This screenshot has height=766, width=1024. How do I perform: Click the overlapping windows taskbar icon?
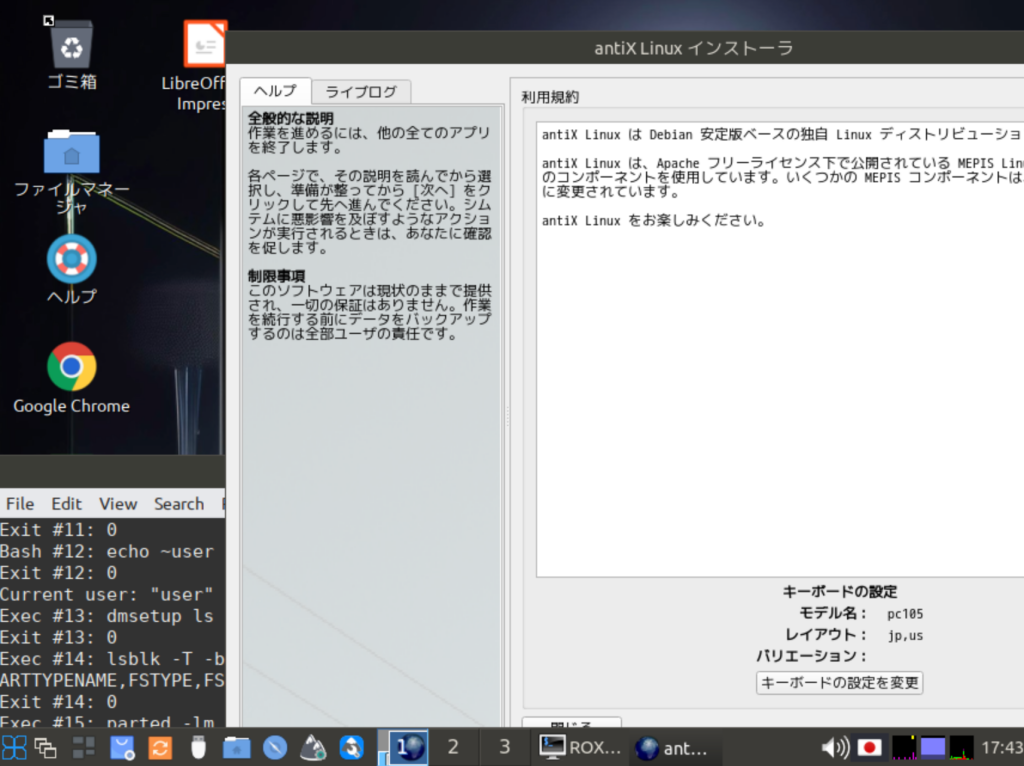tap(45, 748)
